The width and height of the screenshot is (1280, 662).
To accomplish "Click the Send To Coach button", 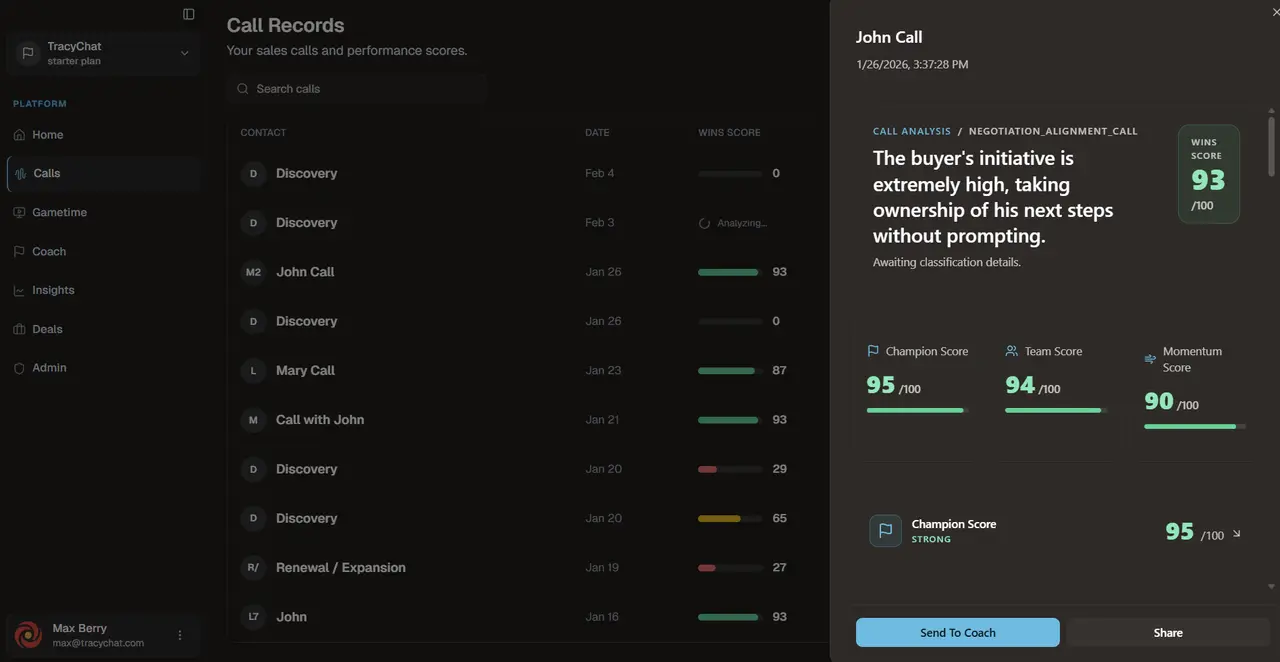I will [x=957, y=632].
